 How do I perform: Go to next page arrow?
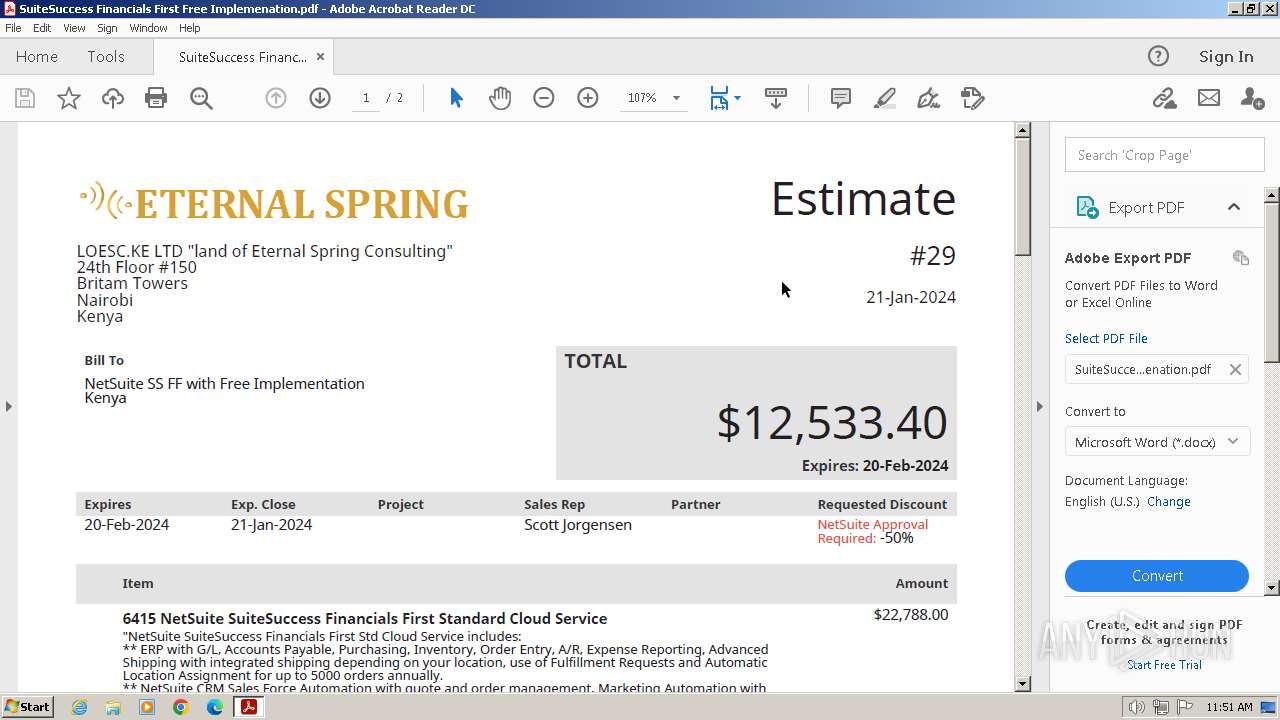point(320,98)
